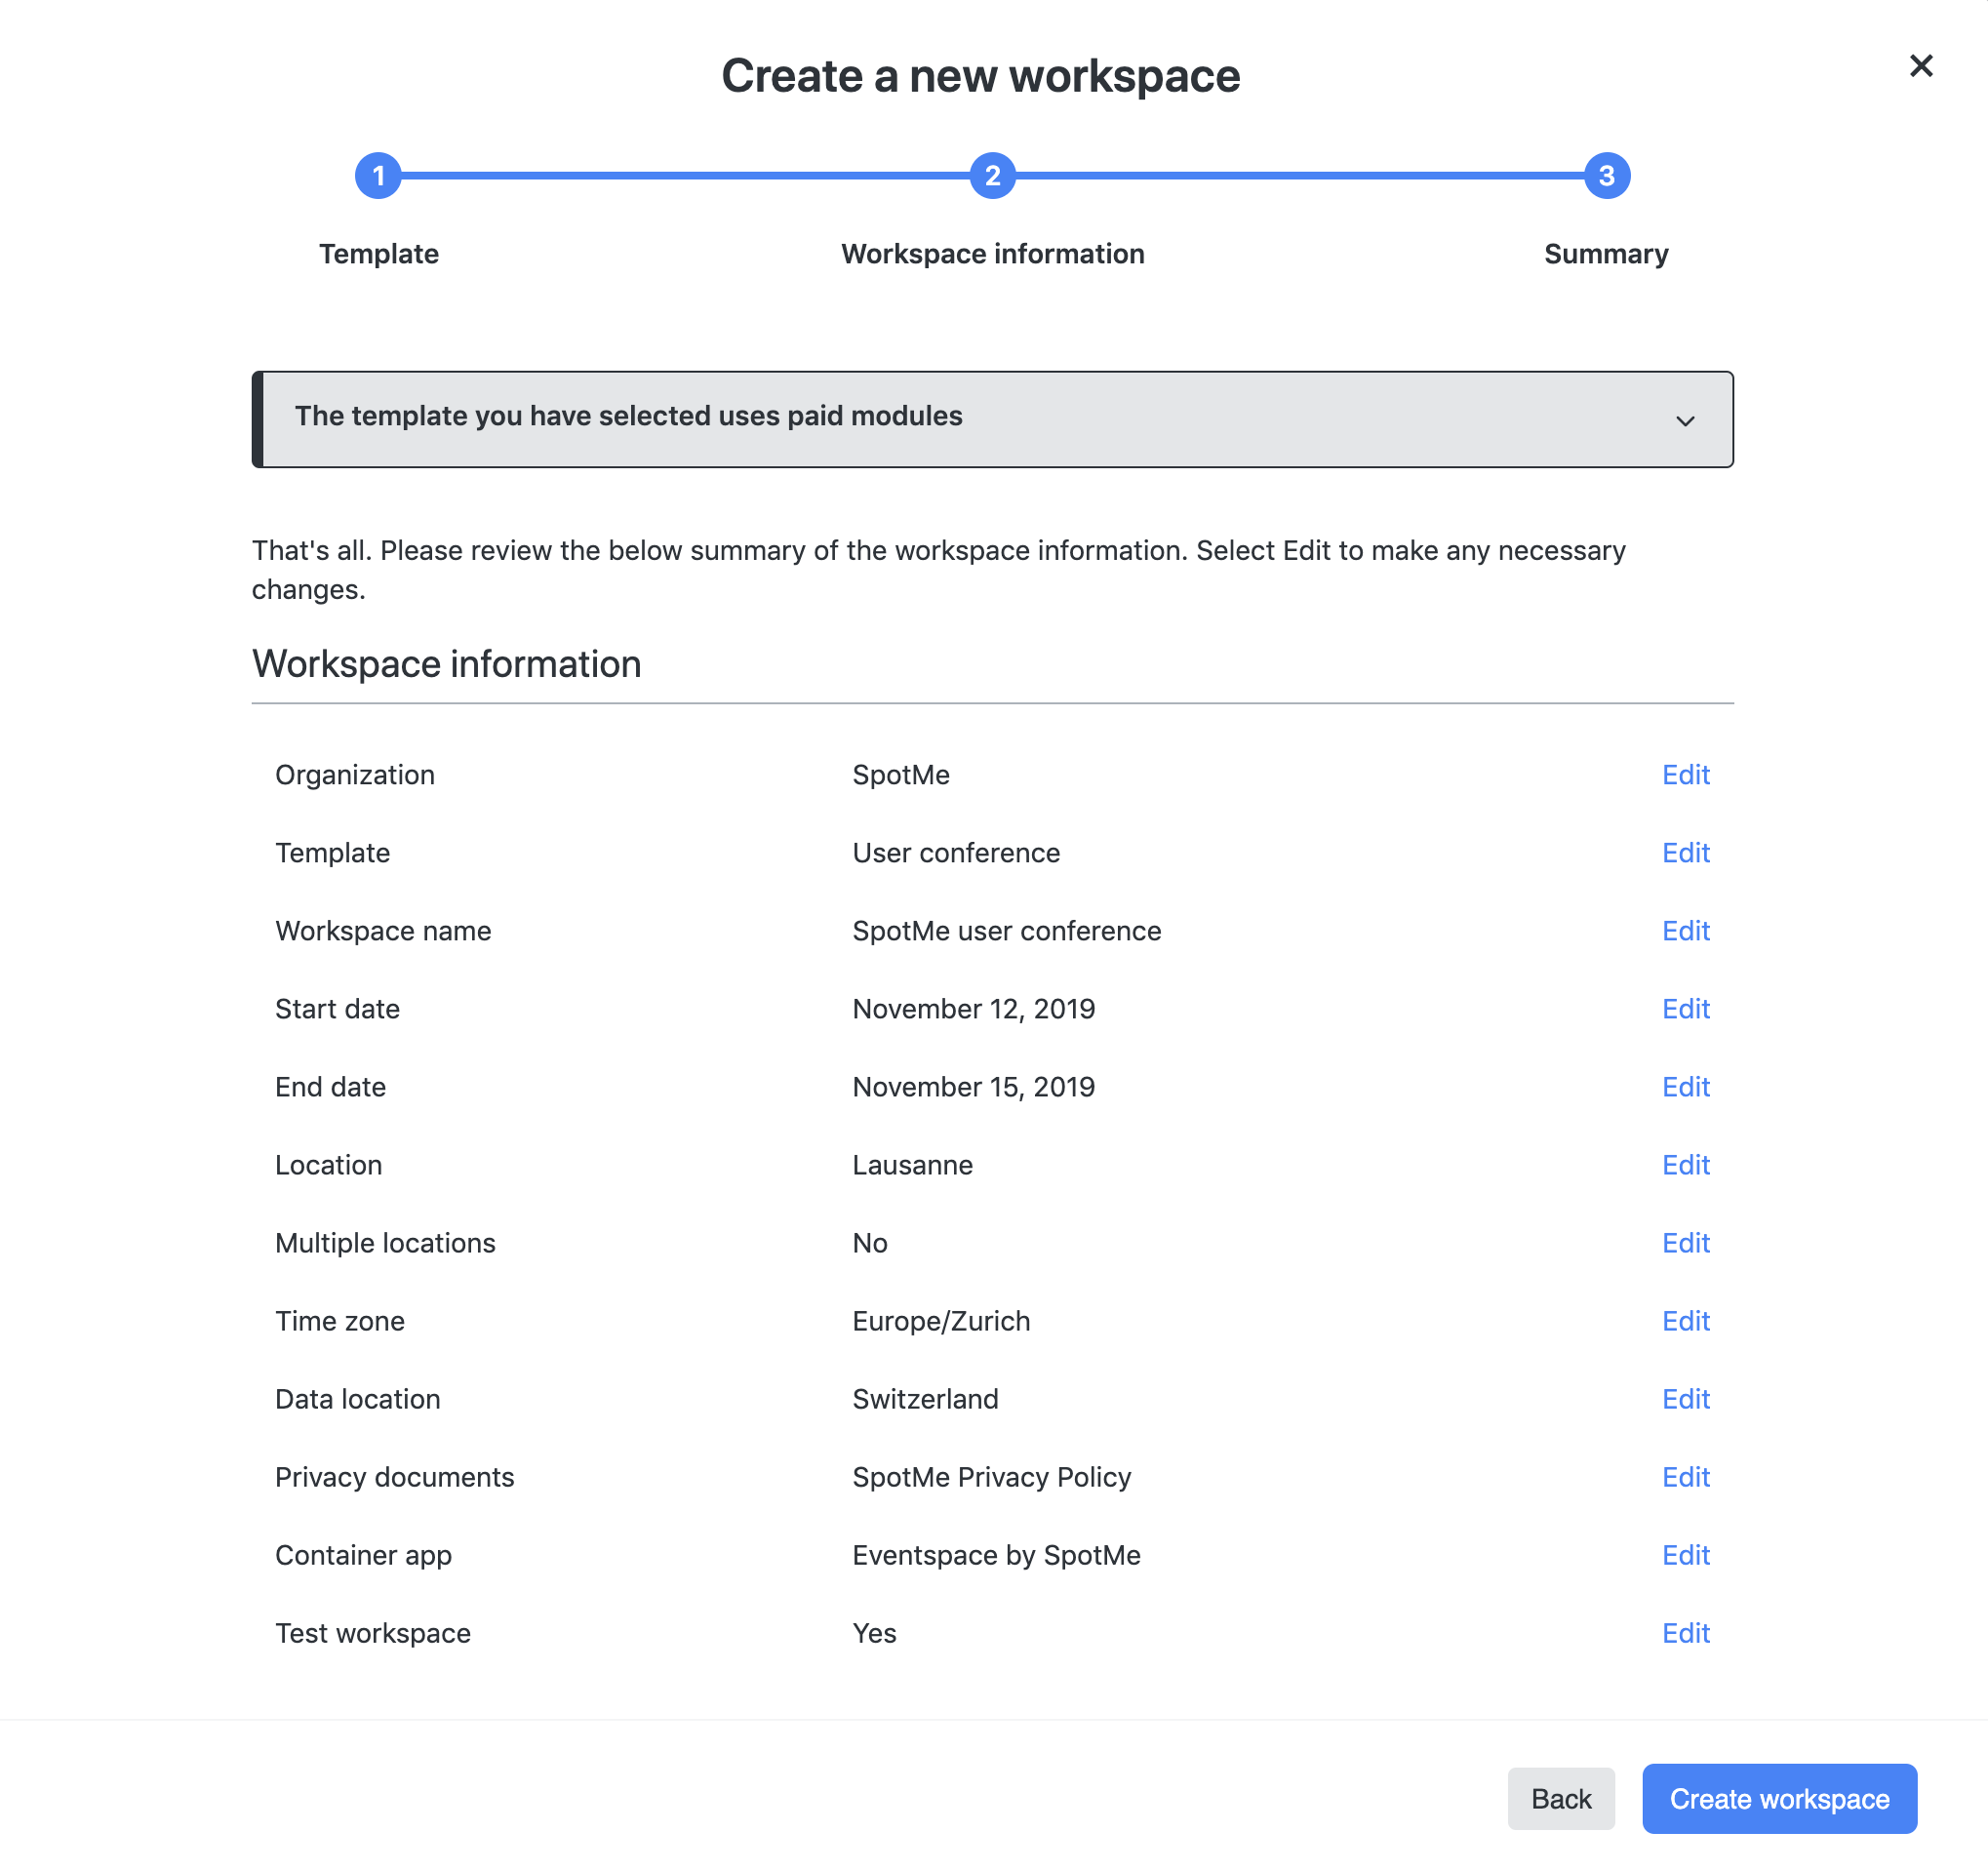Screen dimensions: 1988x1871
Task: Edit the Start date
Action: 1685,1009
